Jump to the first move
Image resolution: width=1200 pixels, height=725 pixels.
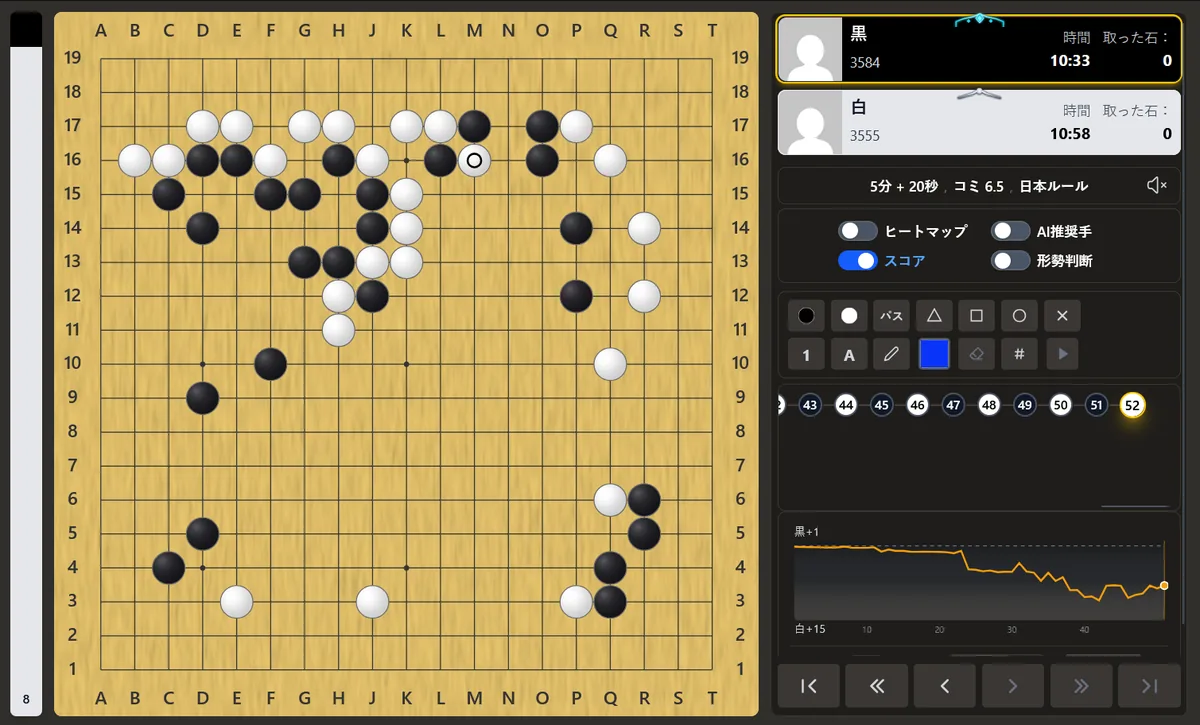click(809, 685)
